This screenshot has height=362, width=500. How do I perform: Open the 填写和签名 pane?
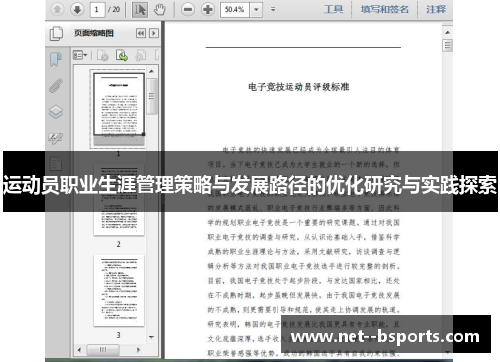384,9
